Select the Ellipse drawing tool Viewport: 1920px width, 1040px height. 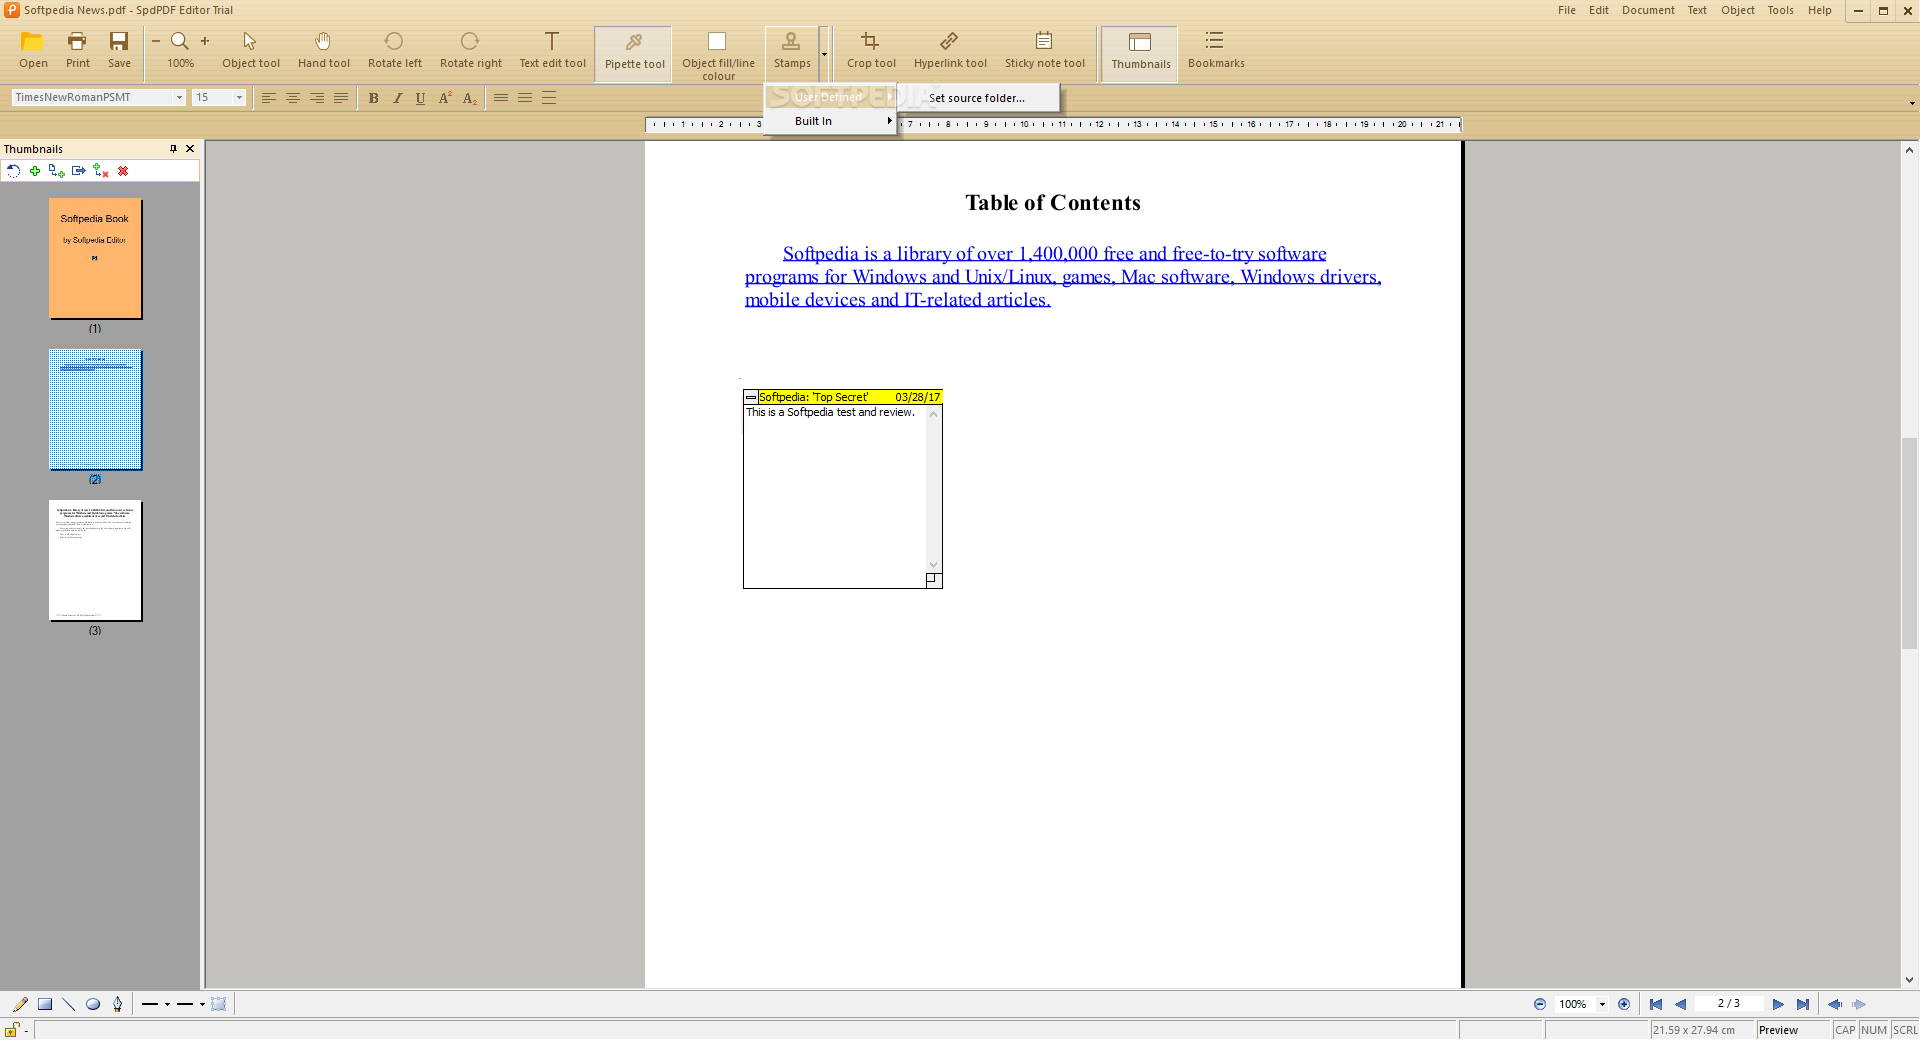[x=93, y=1004]
